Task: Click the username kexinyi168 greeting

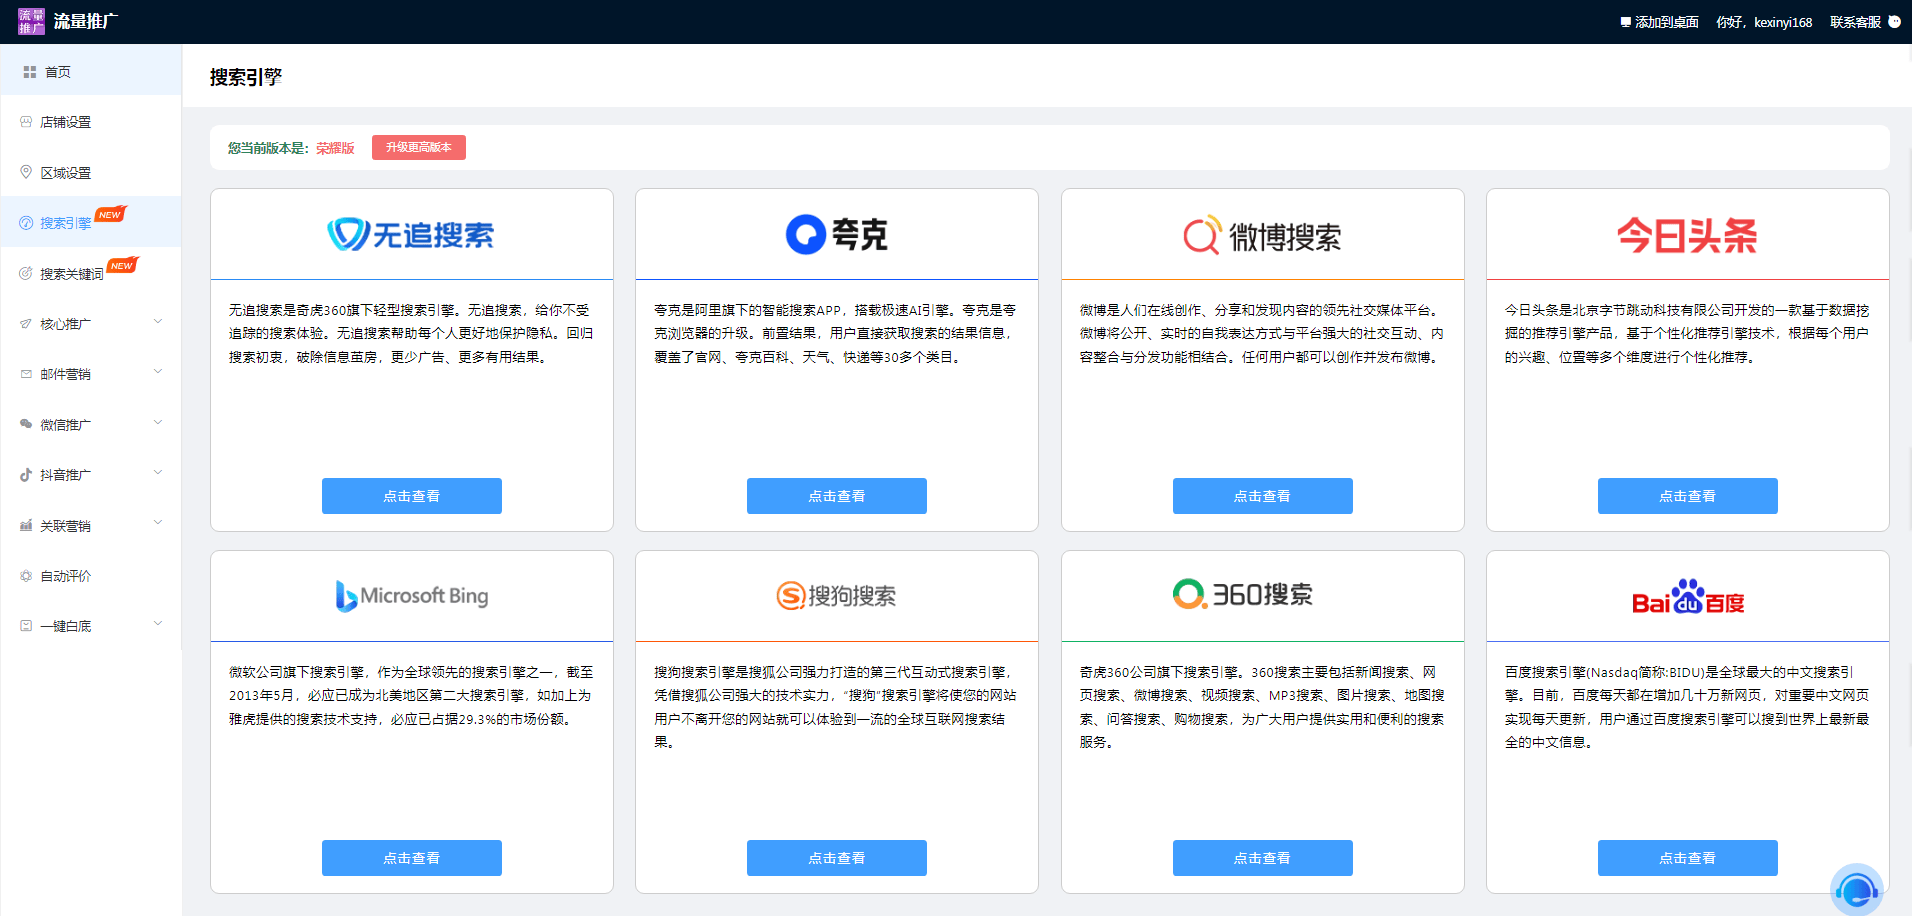Action: tap(1764, 22)
